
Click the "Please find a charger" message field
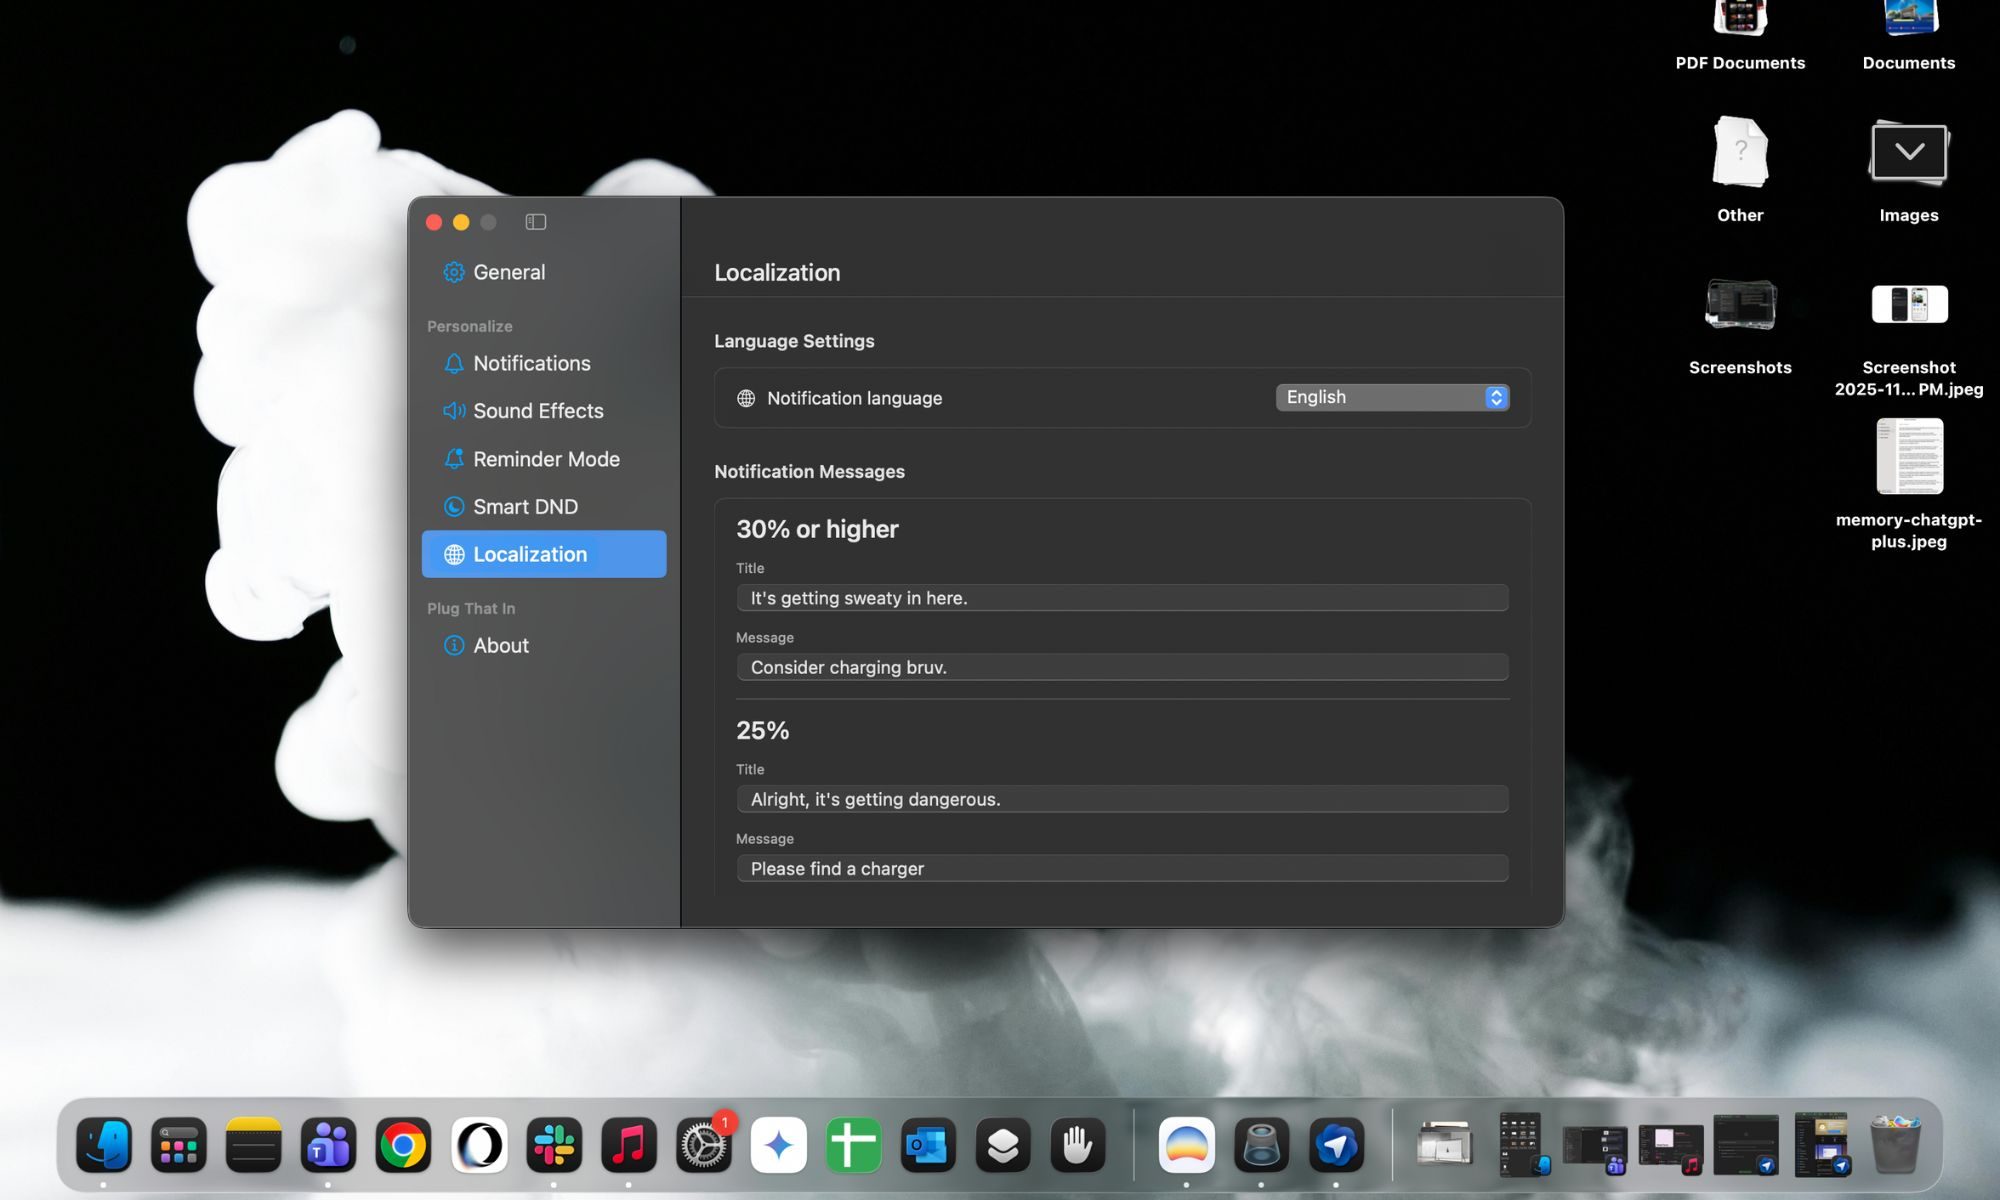coord(1120,868)
